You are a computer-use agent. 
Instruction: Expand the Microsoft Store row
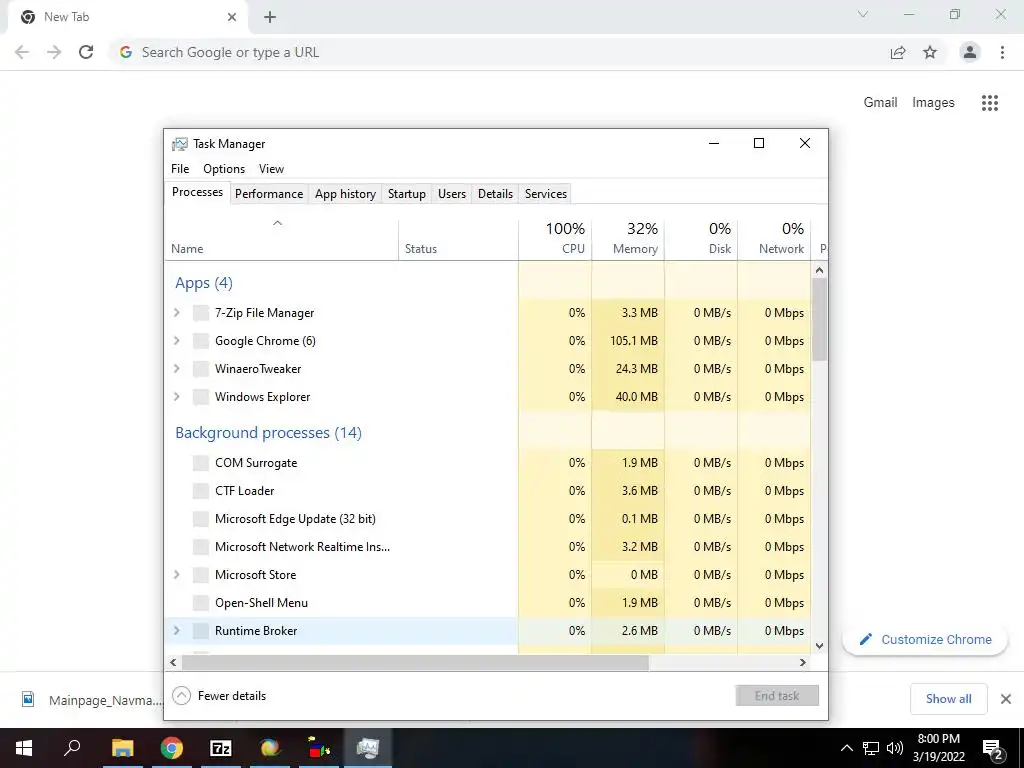click(176, 575)
